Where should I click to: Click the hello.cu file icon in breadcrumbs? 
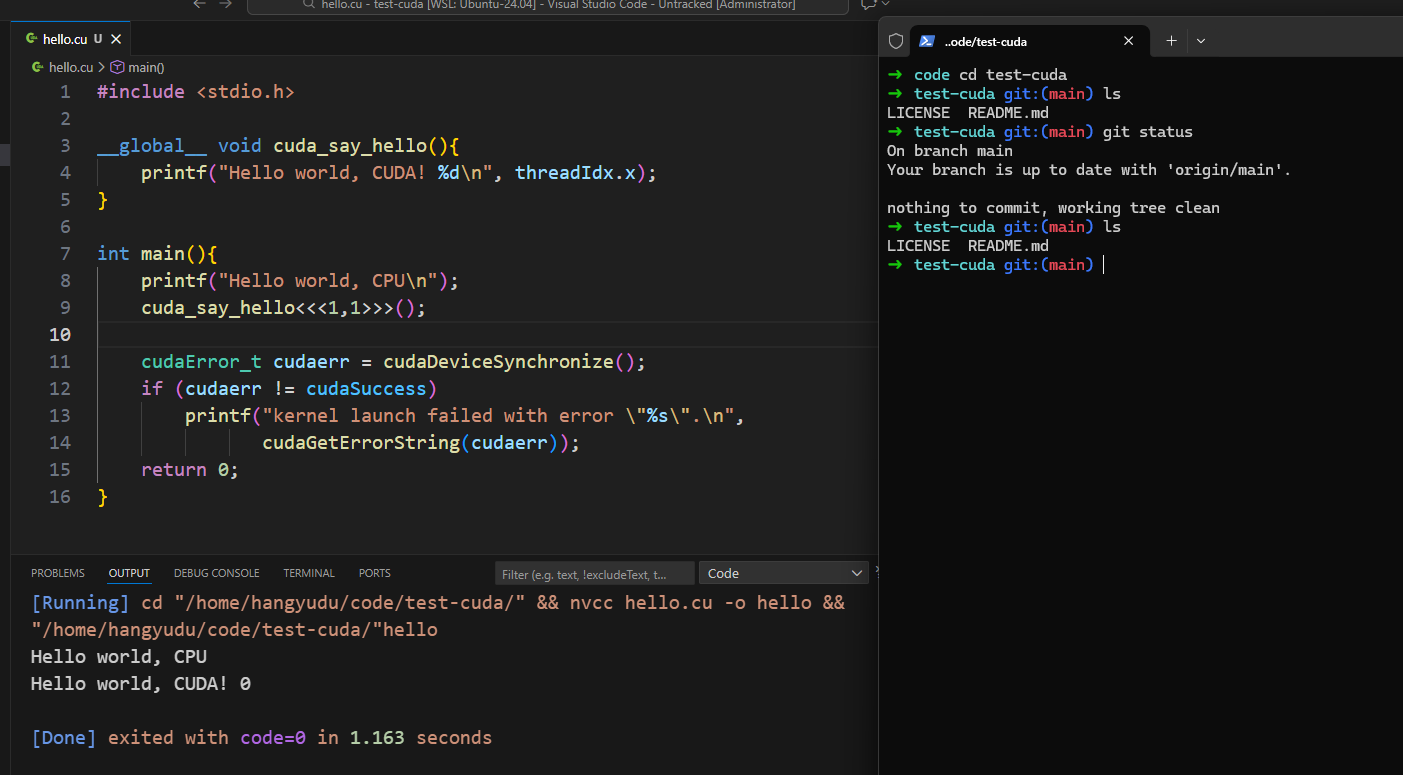(x=38, y=67)
